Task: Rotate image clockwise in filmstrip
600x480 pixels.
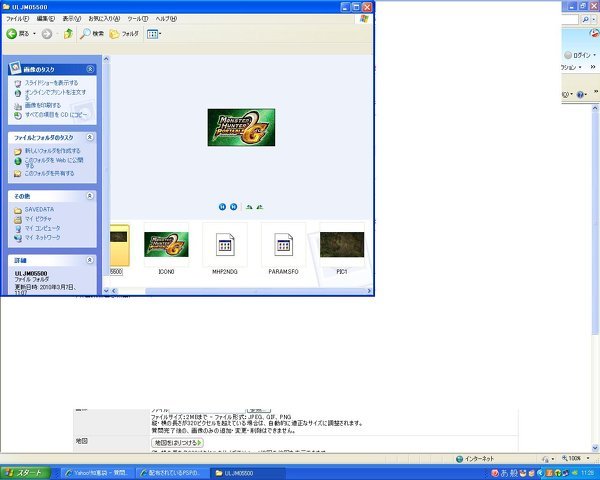Action: point(249,206)
